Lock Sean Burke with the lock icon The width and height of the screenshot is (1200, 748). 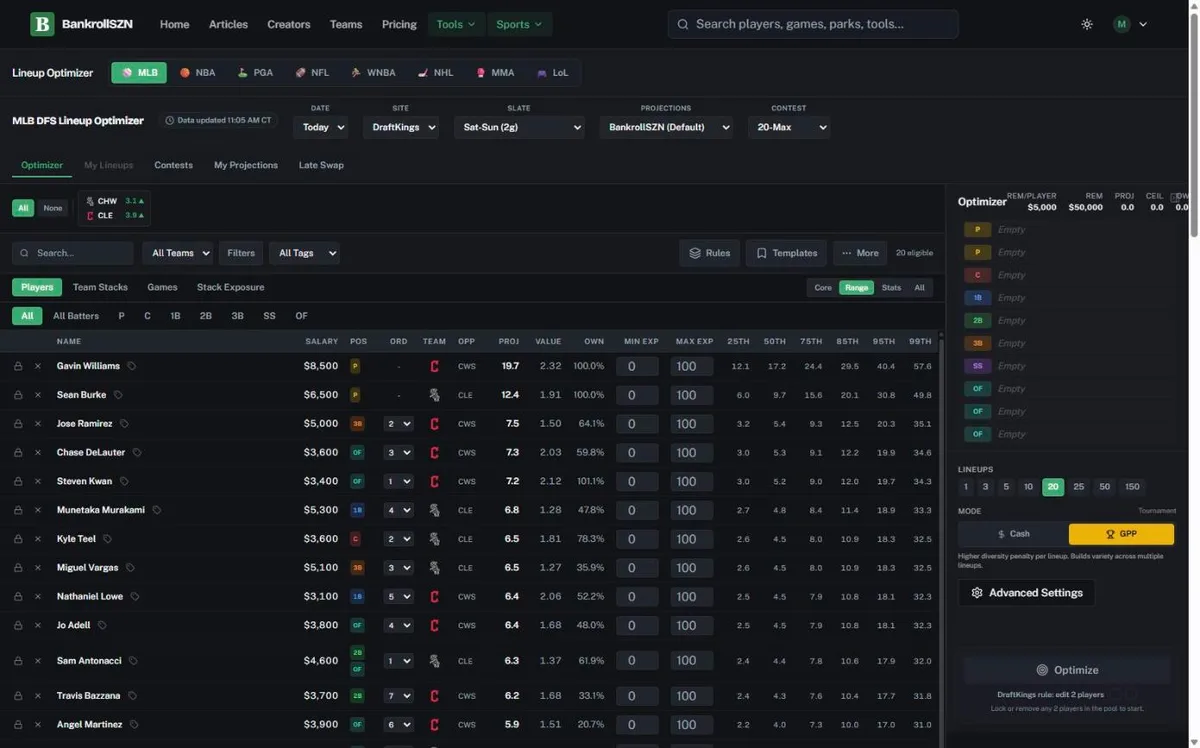coord(18,395)
